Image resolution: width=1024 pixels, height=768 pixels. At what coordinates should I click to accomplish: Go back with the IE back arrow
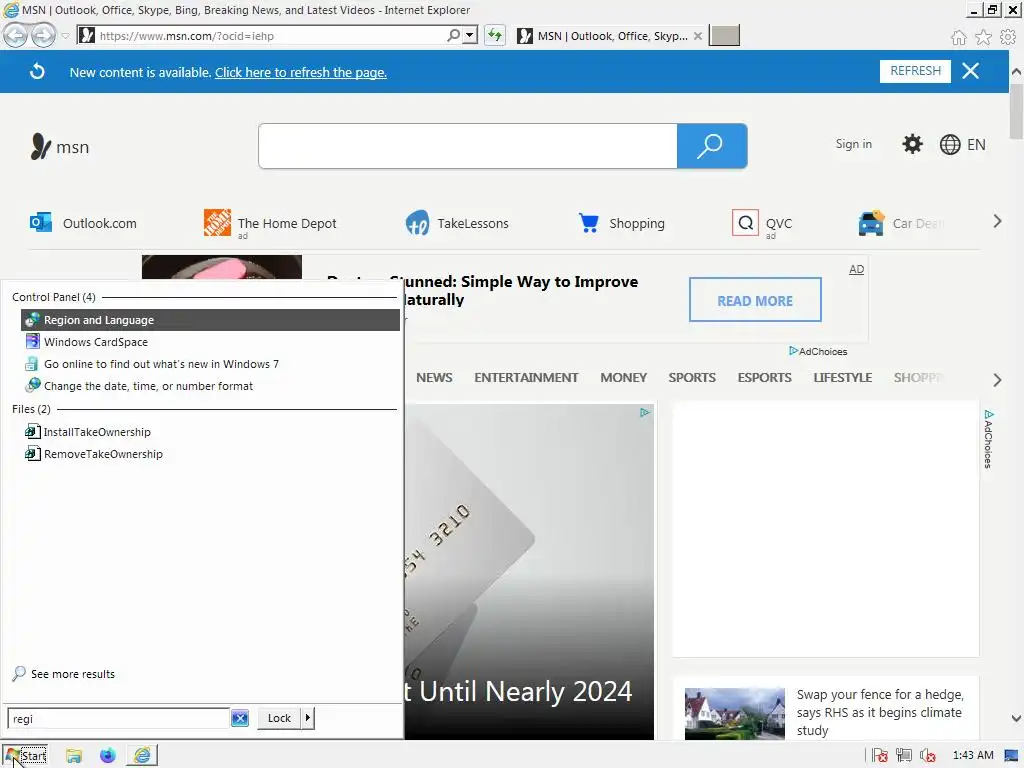tap(16, 35)
